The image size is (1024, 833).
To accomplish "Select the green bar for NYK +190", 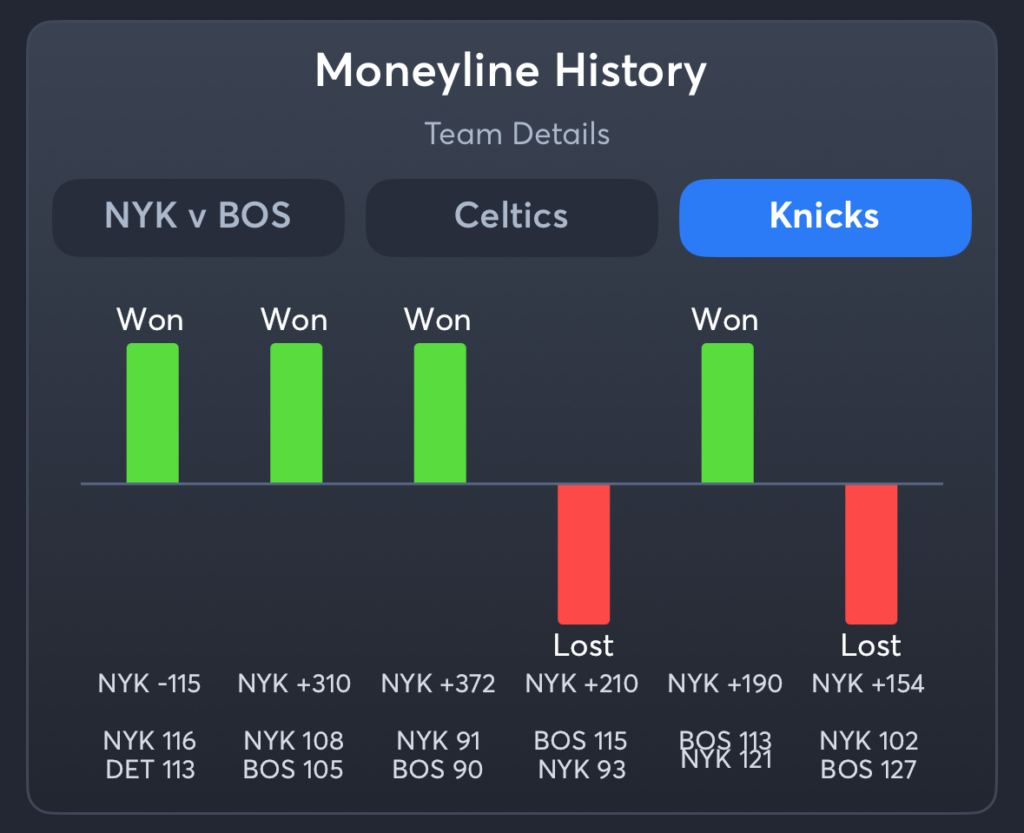I will 727,413.
